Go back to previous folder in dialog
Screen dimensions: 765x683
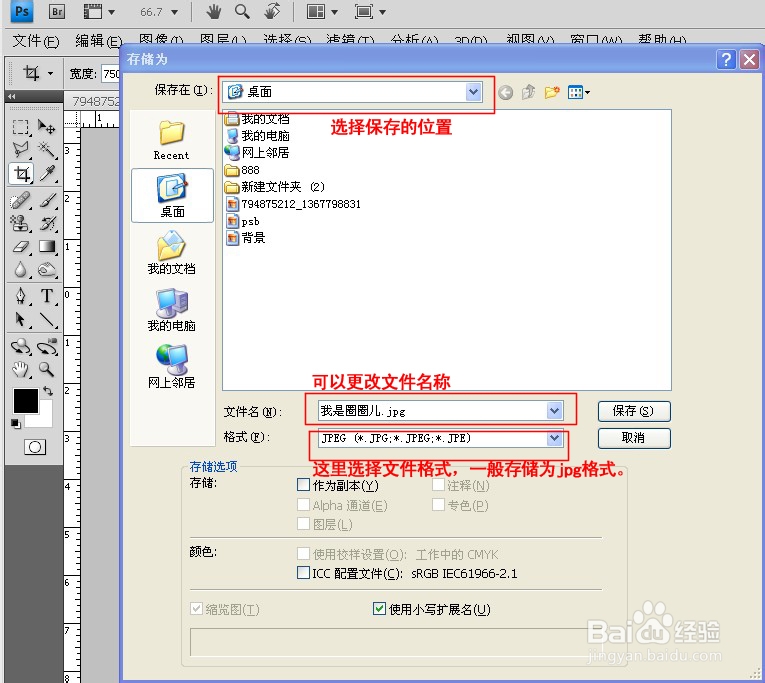[506, 92]
